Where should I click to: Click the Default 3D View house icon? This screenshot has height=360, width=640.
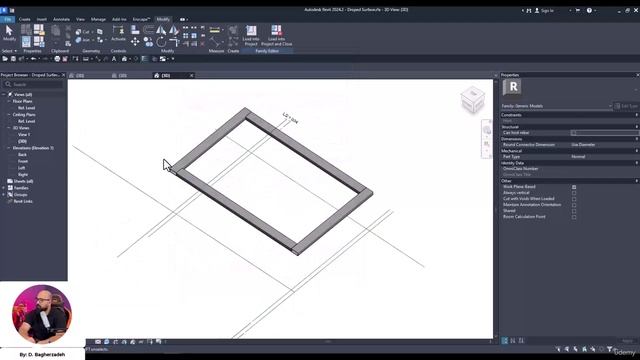[124, 59]
